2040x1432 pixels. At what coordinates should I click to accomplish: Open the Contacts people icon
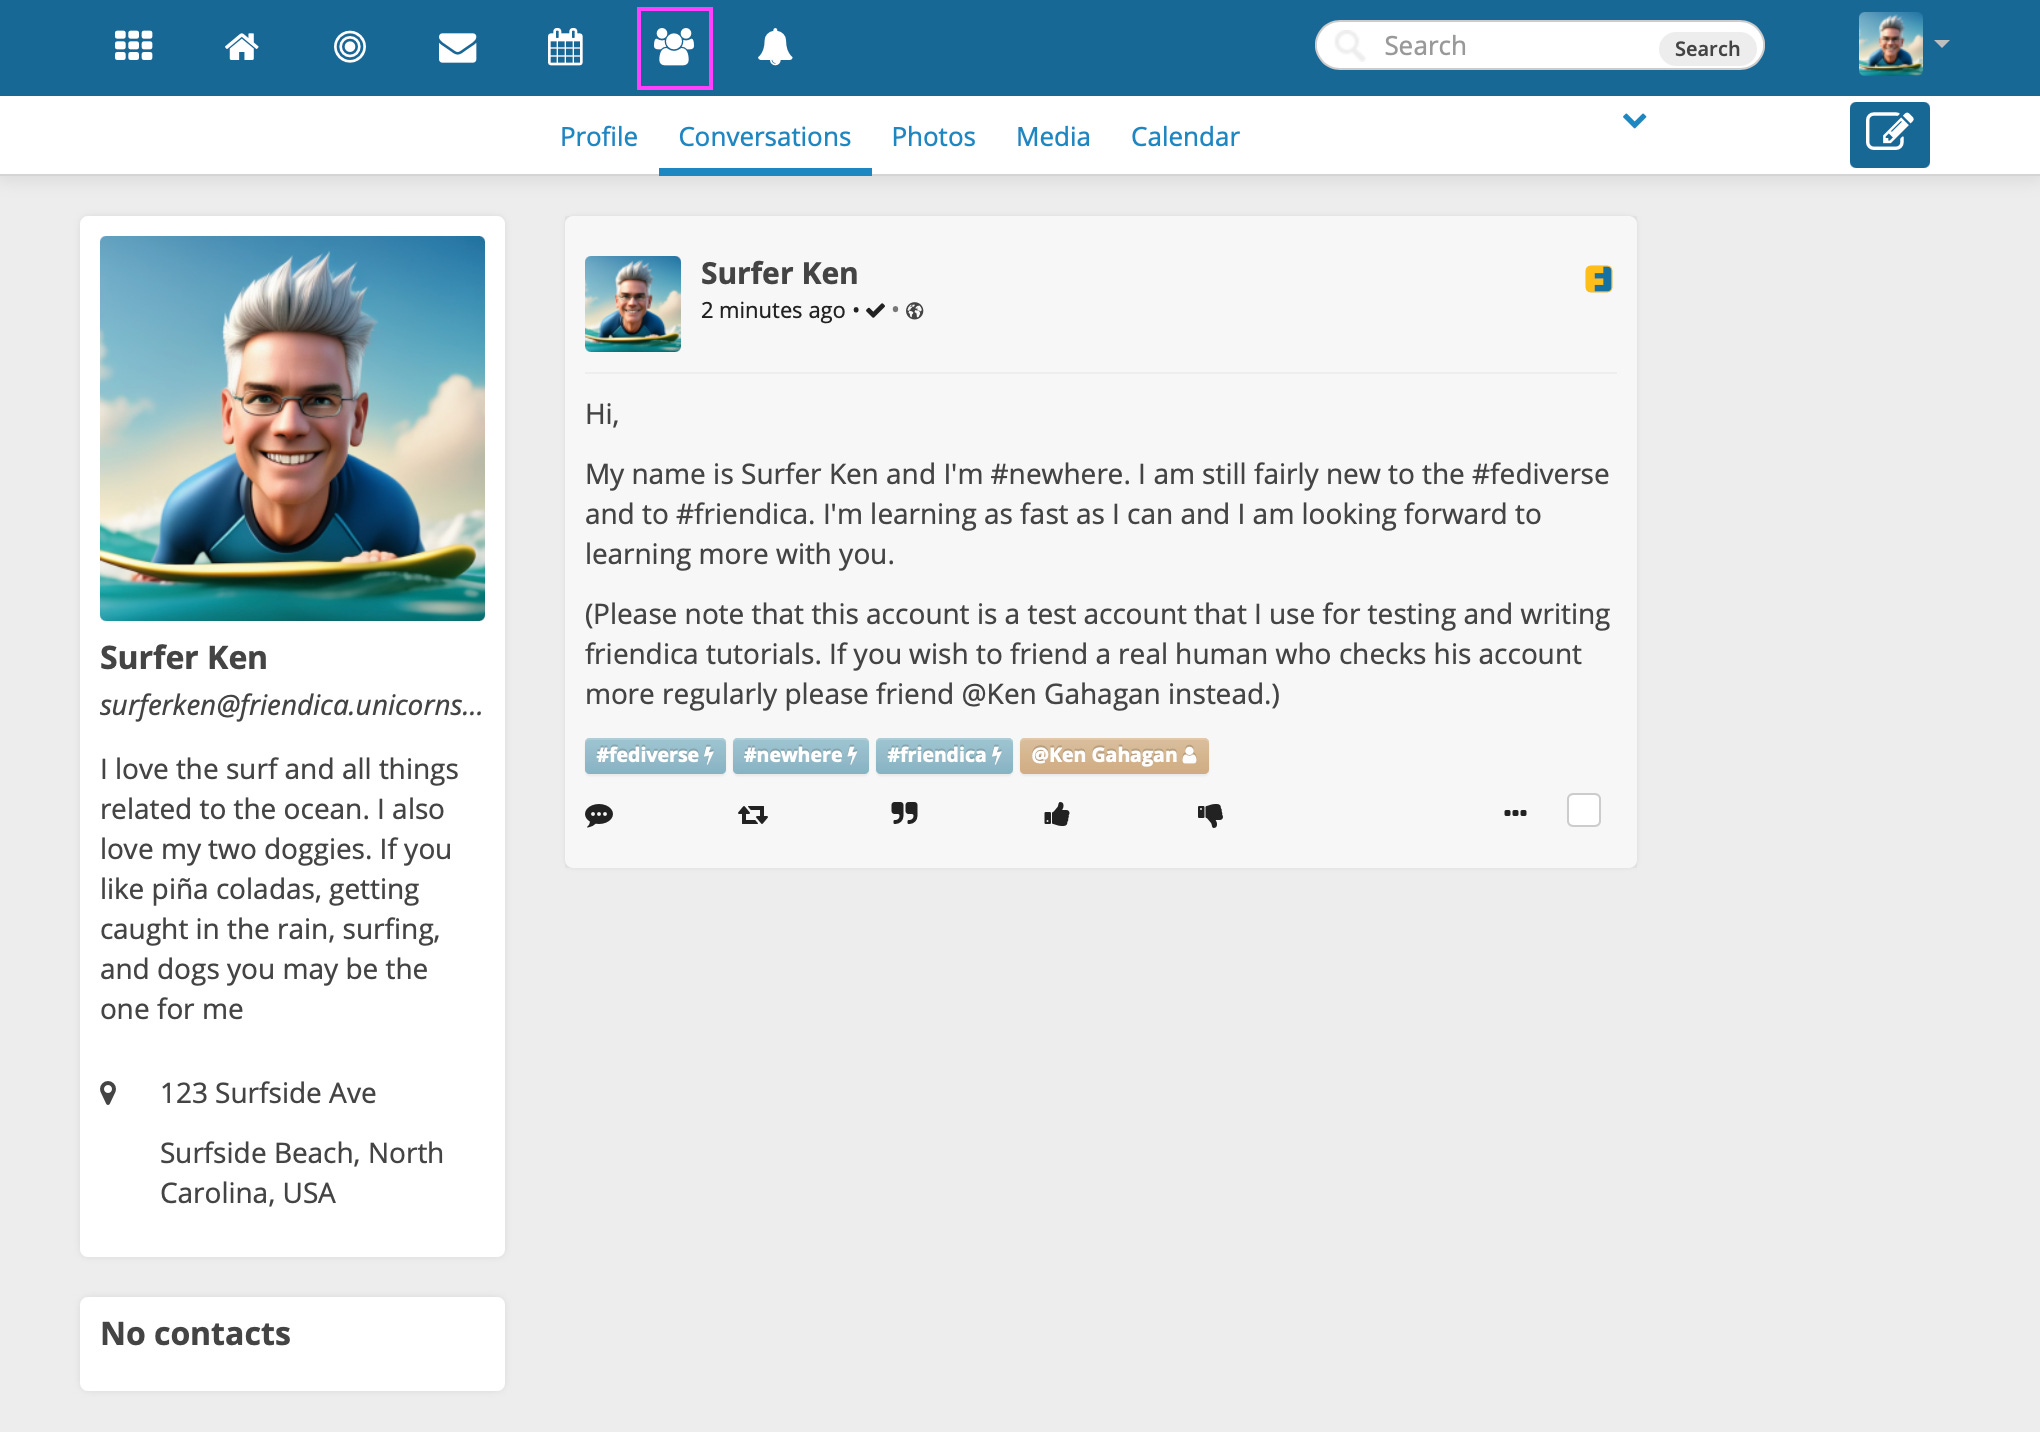(674, 47)
